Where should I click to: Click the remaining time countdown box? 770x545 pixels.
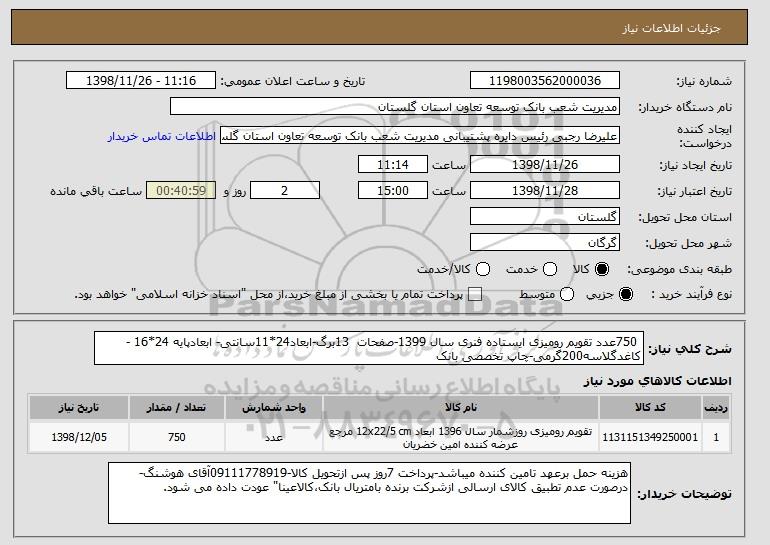click(181, 191)
